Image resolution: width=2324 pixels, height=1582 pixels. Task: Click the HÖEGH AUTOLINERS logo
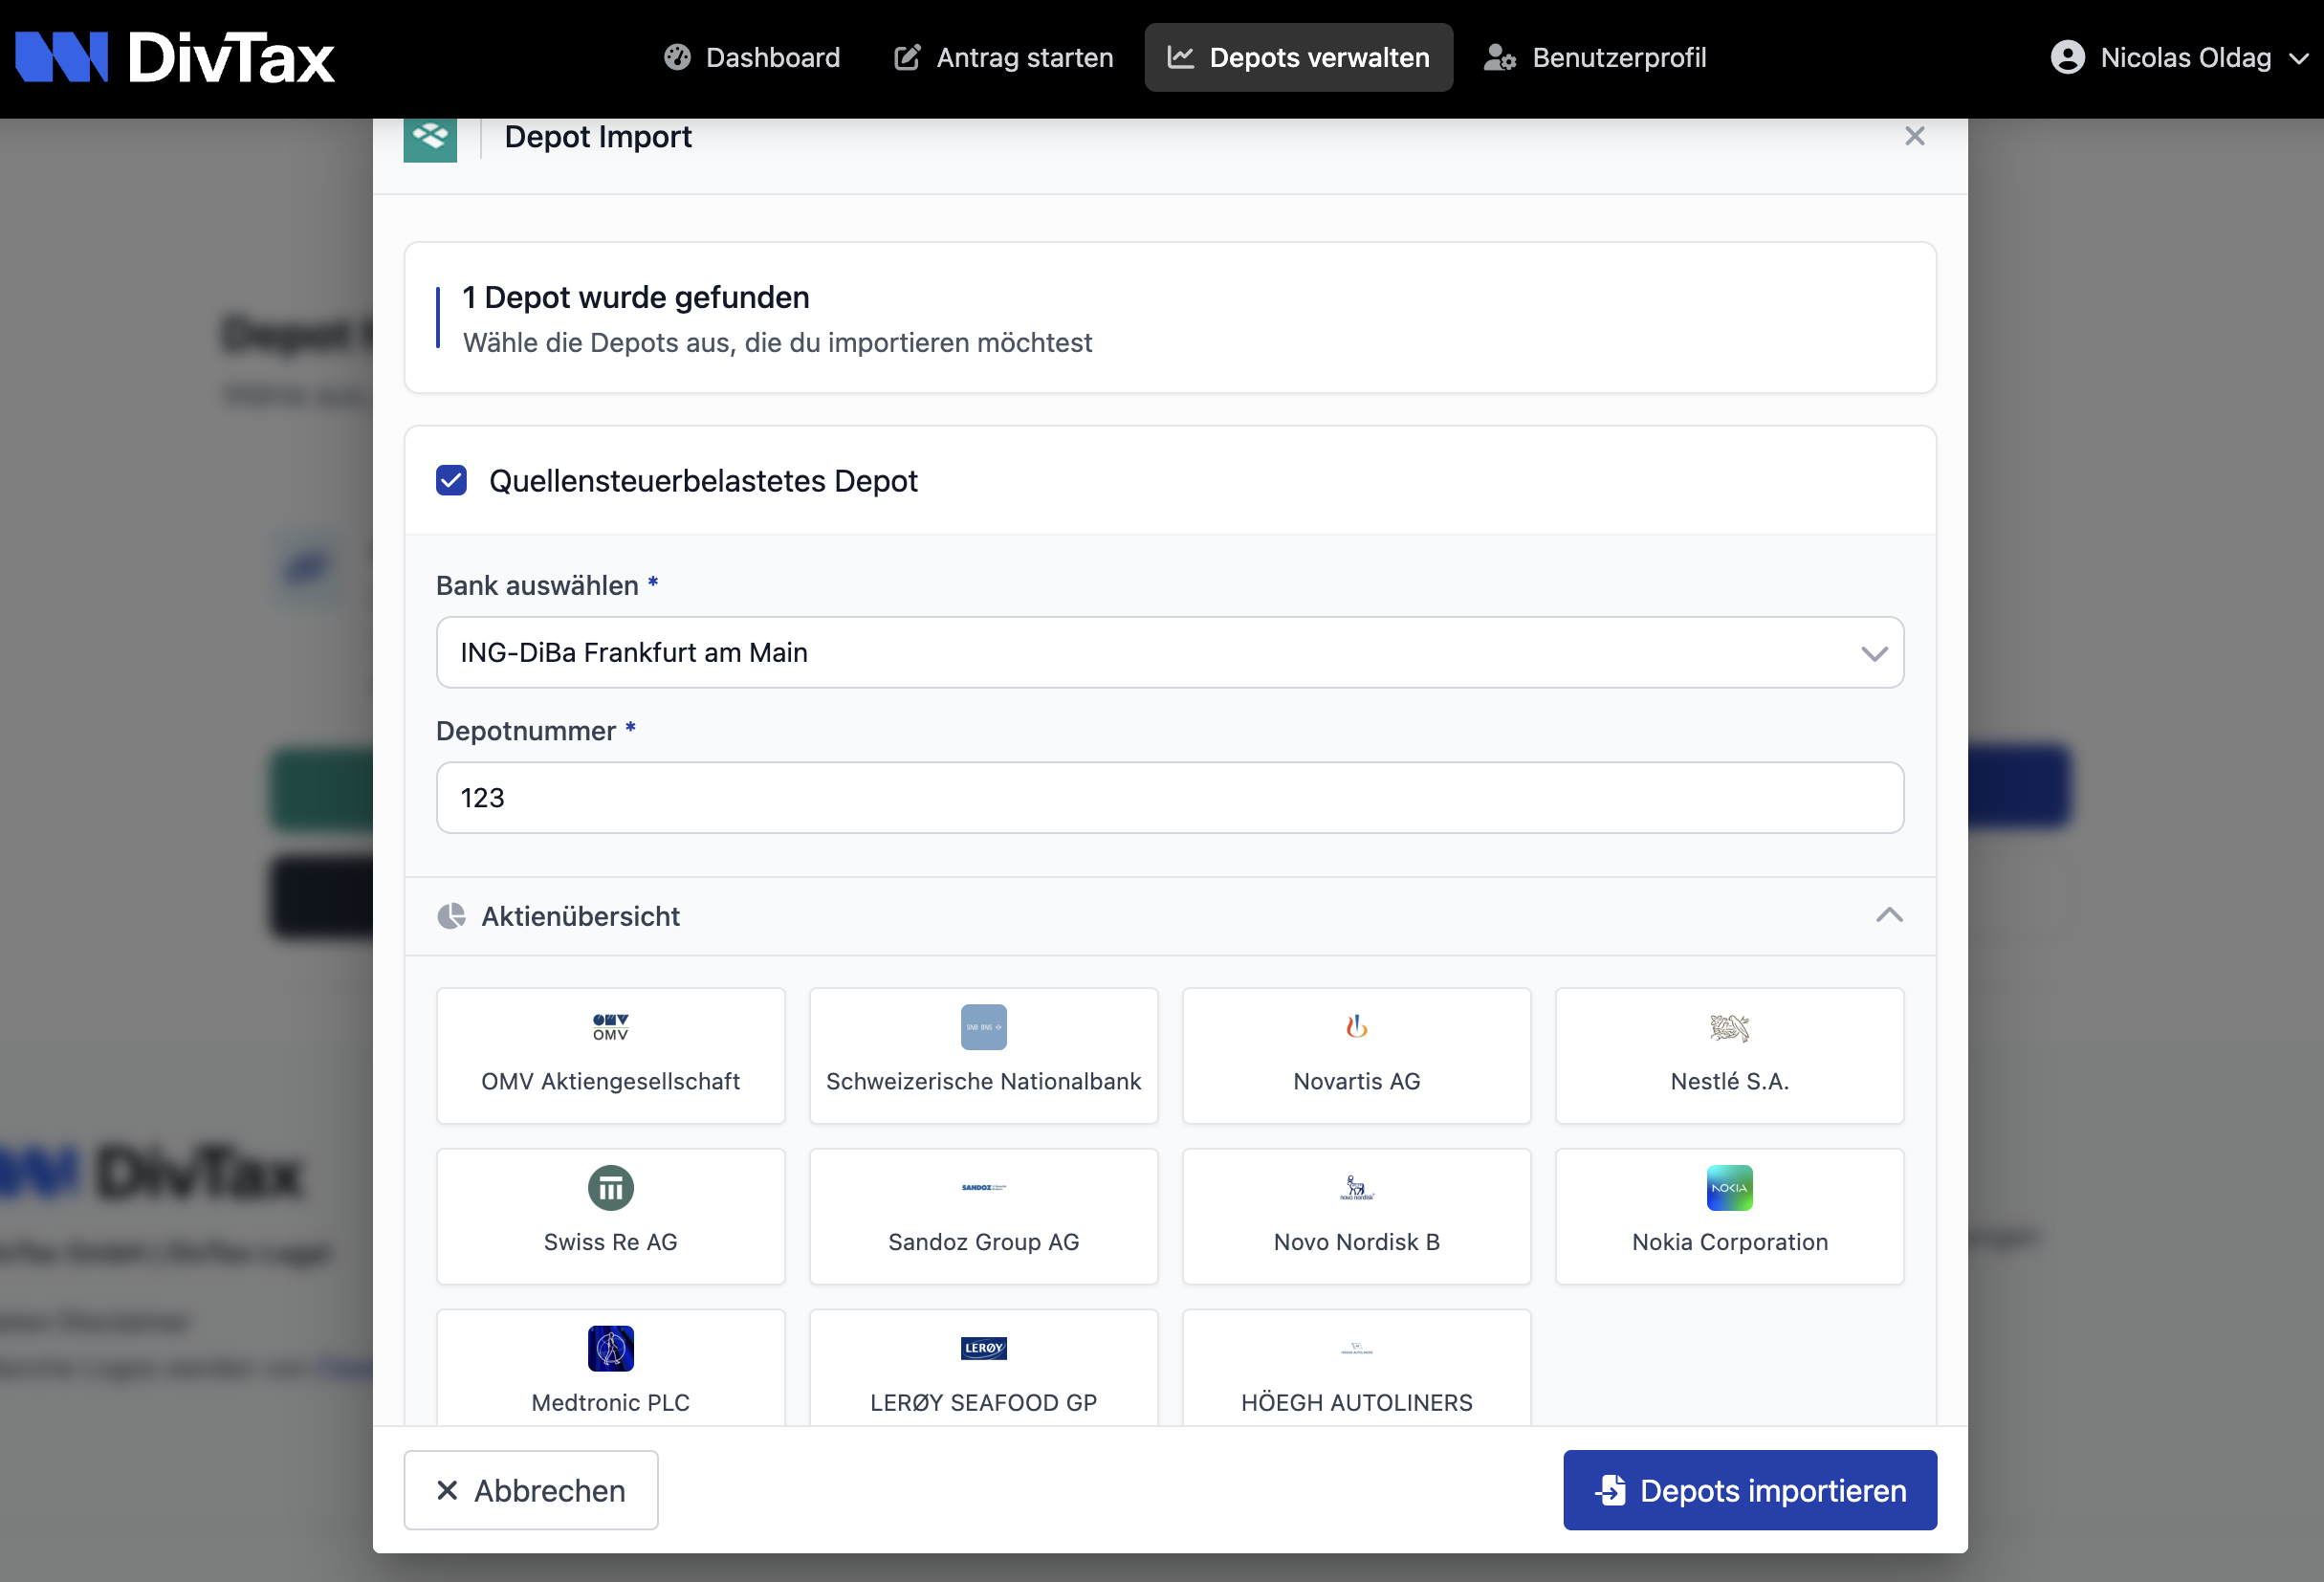point(1357,1348)
